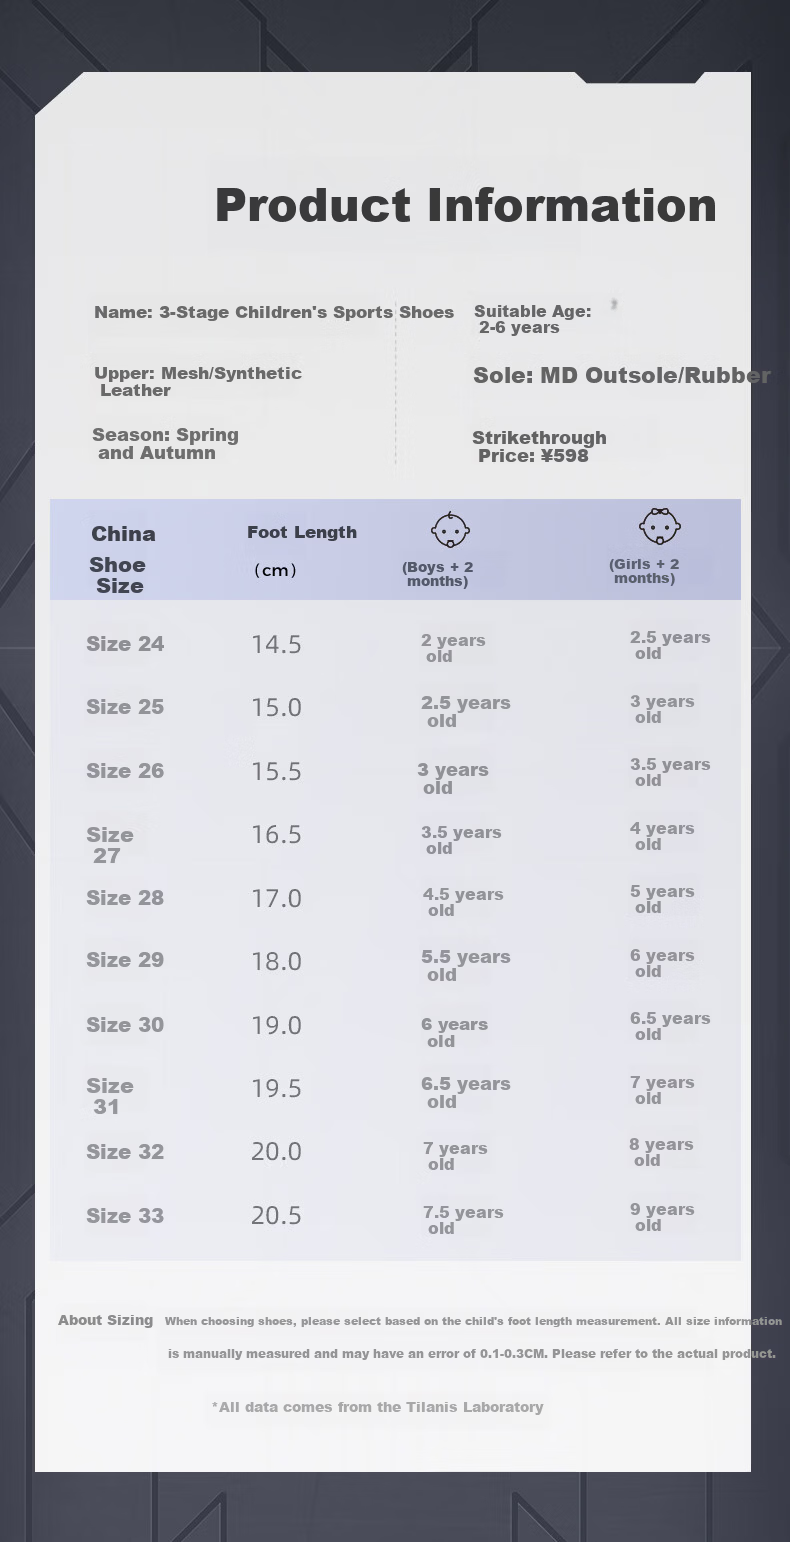The height and width of the screenshot is (1542, 790).
Task: Click the Strikethrough Price ¥598 text
Action: click(539, 447)
